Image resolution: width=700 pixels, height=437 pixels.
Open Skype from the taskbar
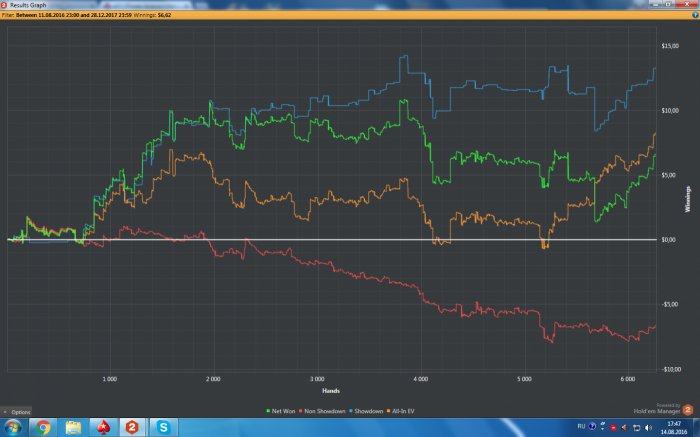click(x=163, y=428)
